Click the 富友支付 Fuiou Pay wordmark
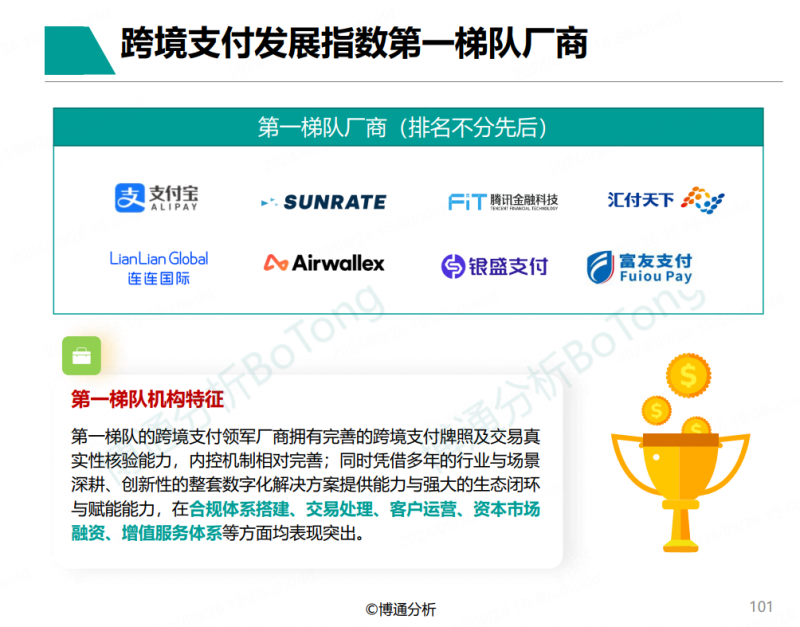 coord(656,268)
